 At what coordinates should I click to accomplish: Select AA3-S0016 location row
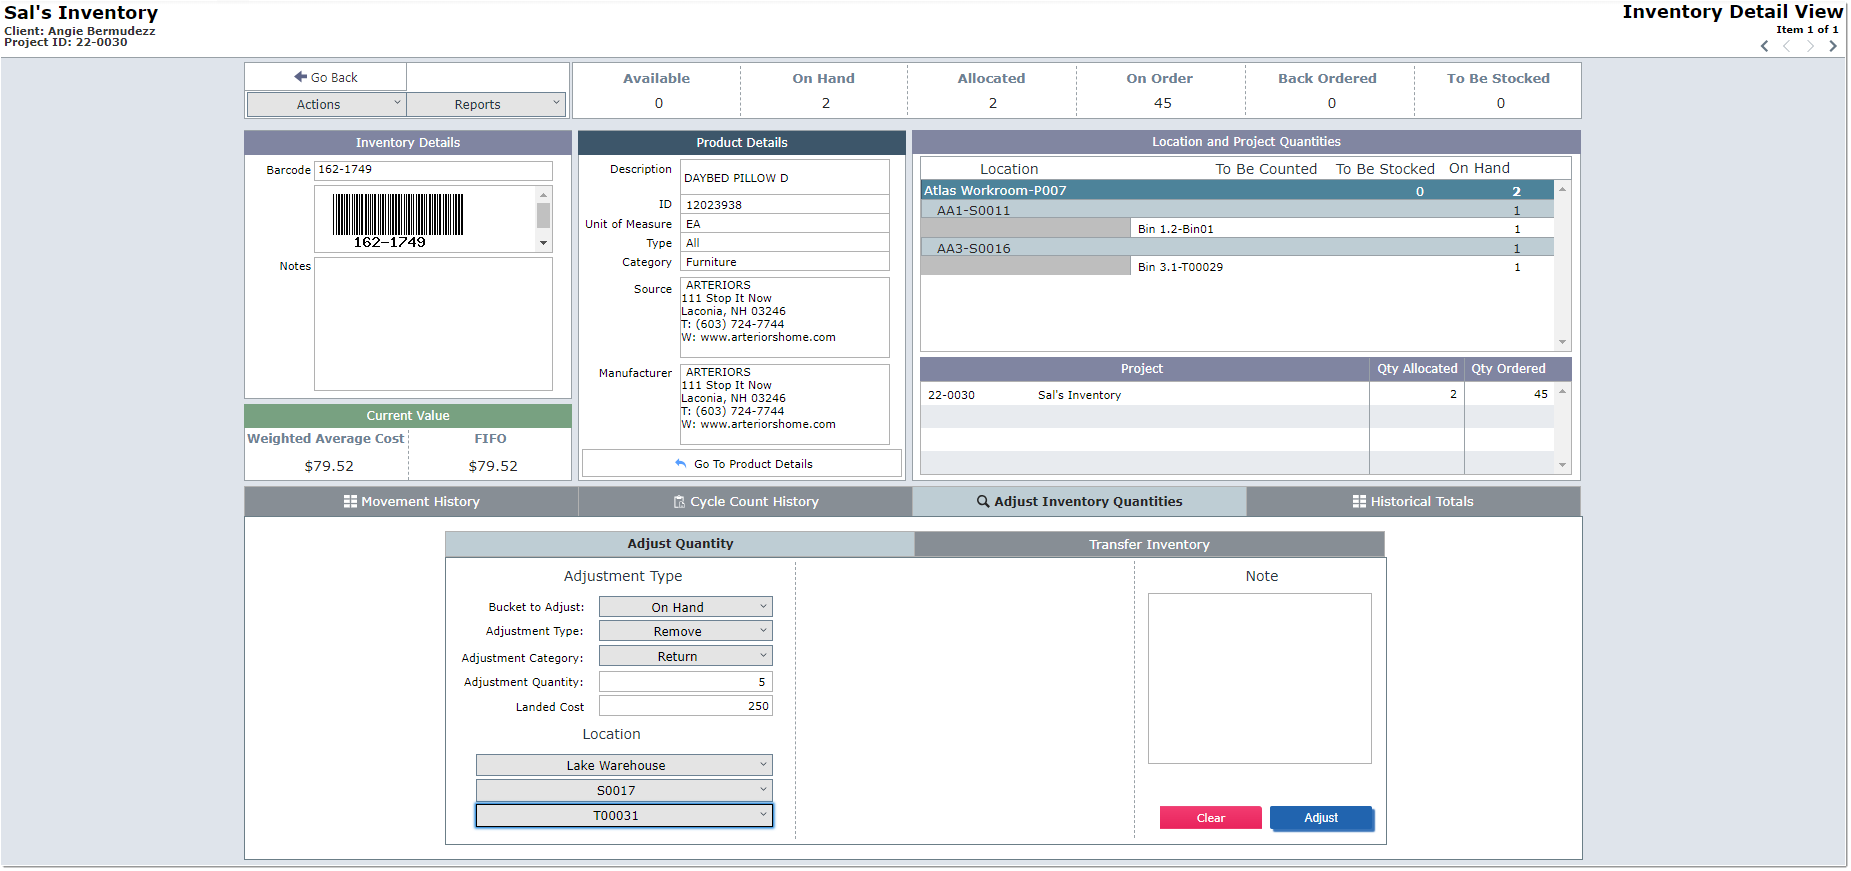coord(1237,248)
